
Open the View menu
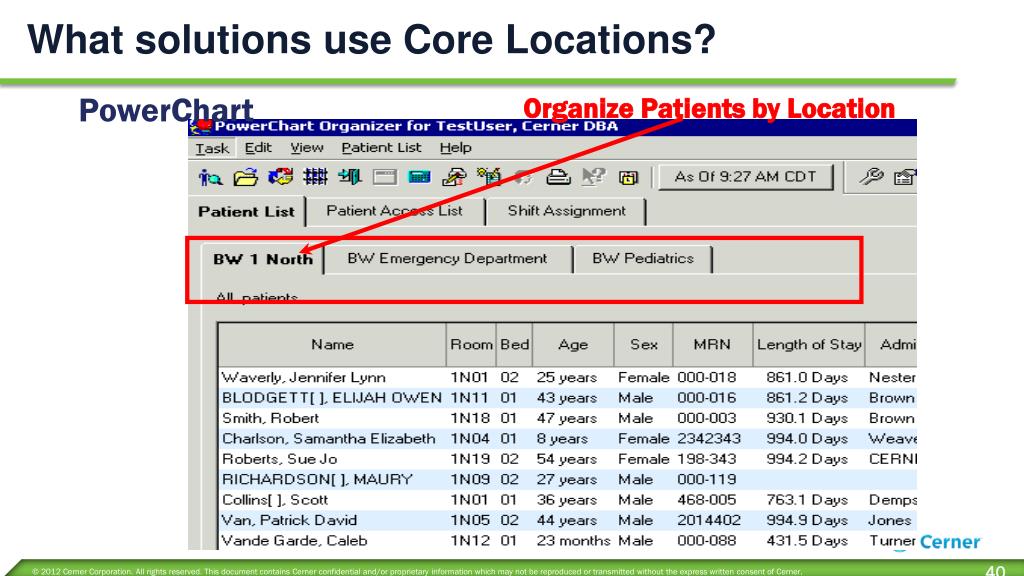[307, 148]
